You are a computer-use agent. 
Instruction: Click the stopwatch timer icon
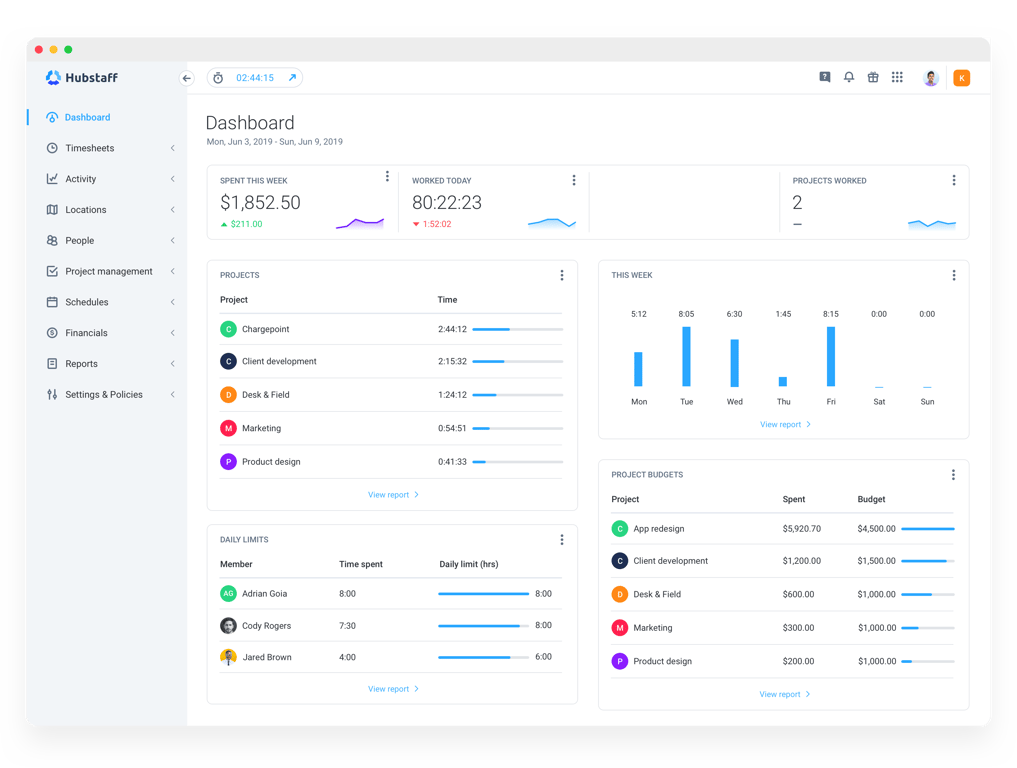pyautogui.click(x=218, y=77)
